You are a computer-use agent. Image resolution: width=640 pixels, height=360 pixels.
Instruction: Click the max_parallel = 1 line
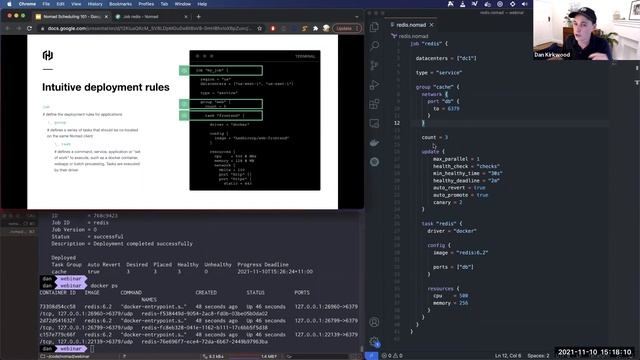coord(456,159)
